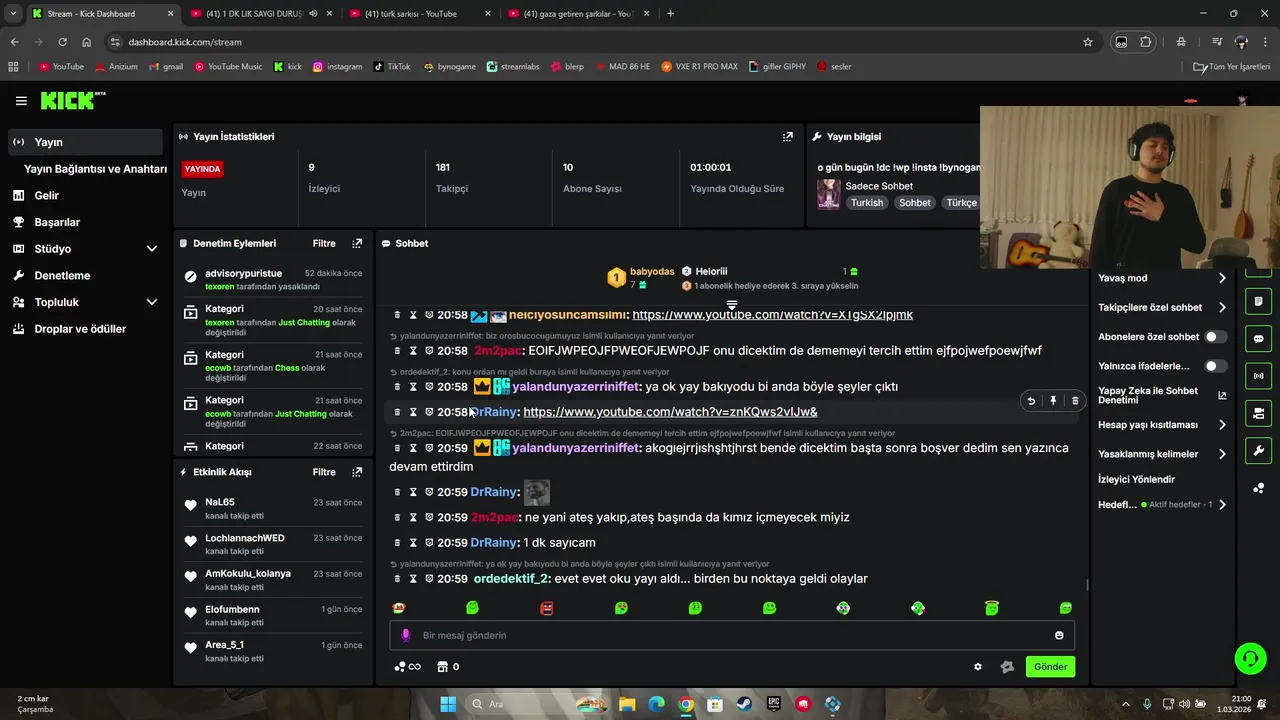
Task: Open the blerp bookmark
Action: coord(566,66)
